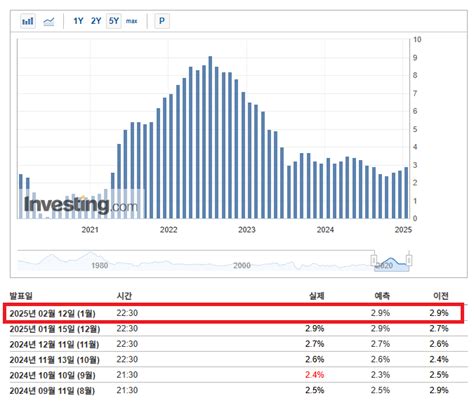Click the 예측 column header
Image resolution: width=474 pixels, height=403 pixels.
coord(382,296)
